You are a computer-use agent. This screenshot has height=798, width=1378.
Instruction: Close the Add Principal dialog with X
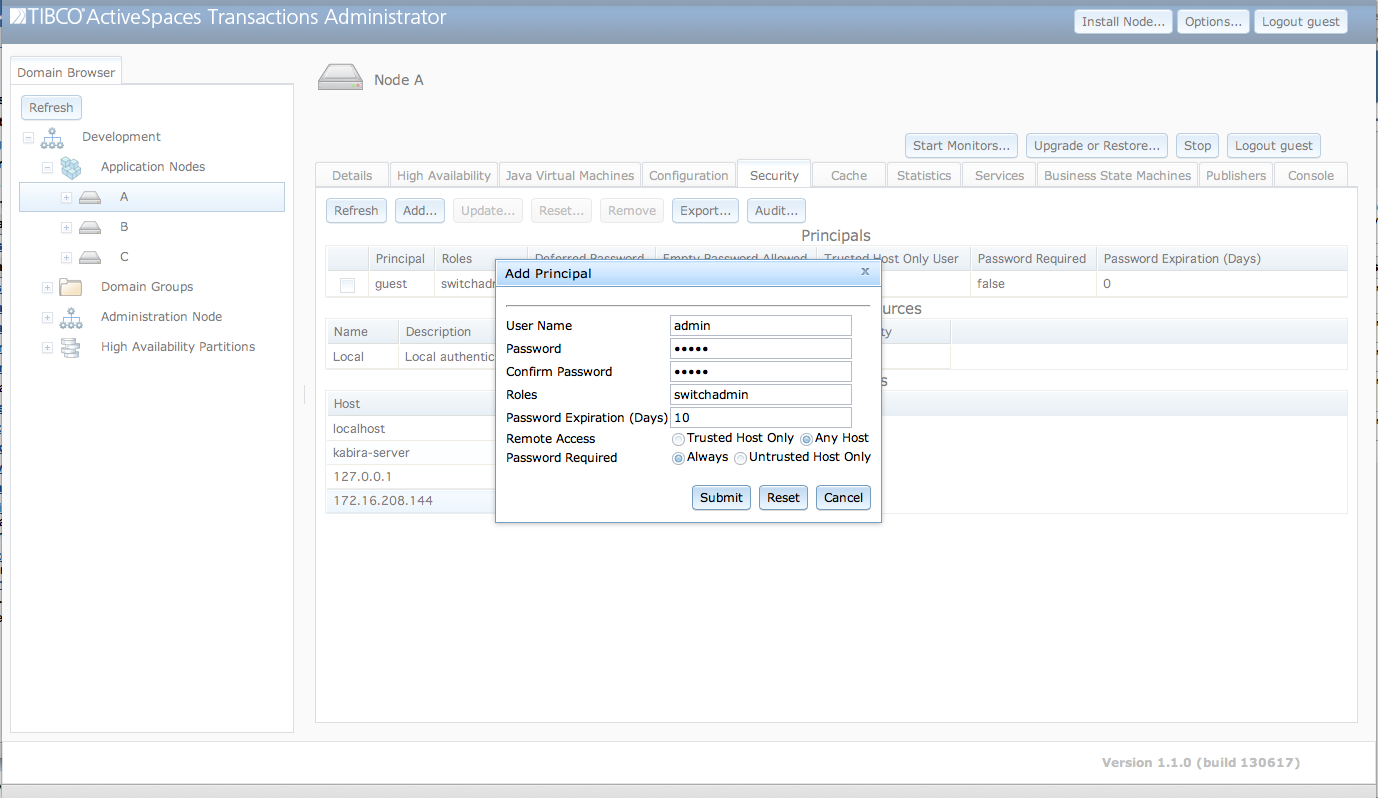[865, 271]
